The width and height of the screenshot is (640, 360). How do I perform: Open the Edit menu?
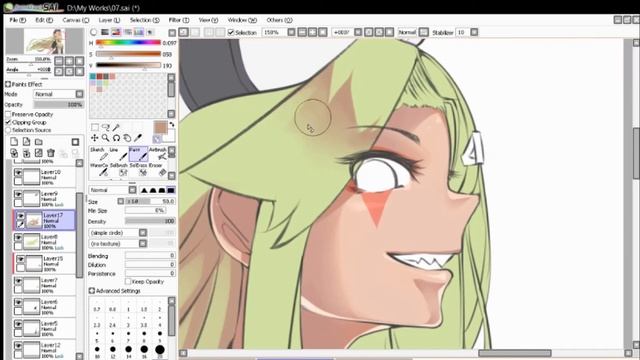(44, 20)
